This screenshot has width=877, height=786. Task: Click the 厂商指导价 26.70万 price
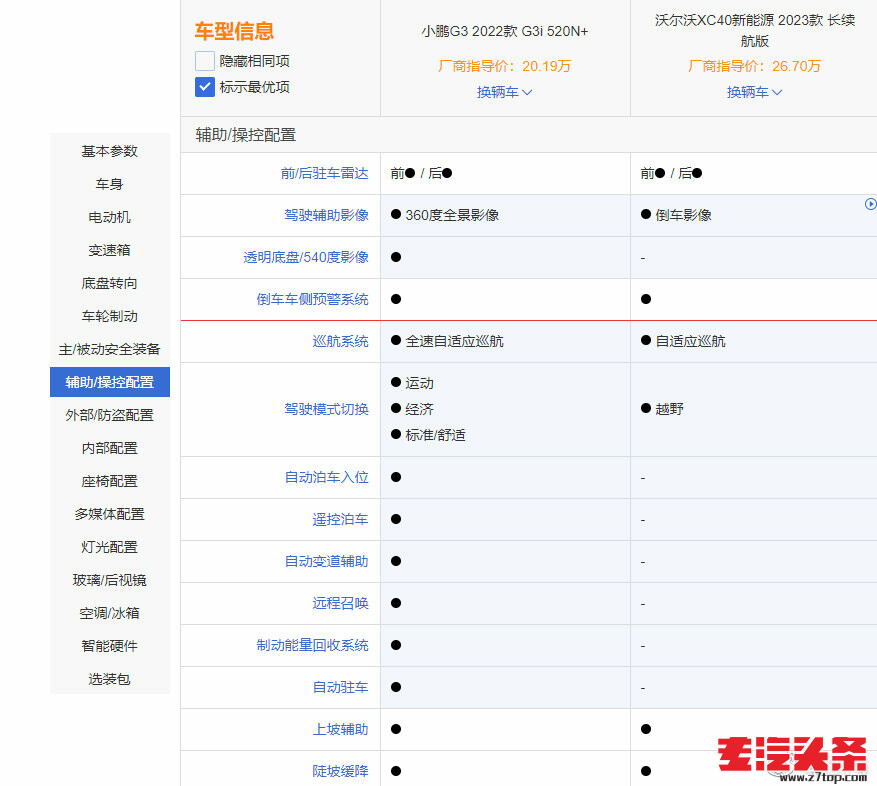(755, 66)
